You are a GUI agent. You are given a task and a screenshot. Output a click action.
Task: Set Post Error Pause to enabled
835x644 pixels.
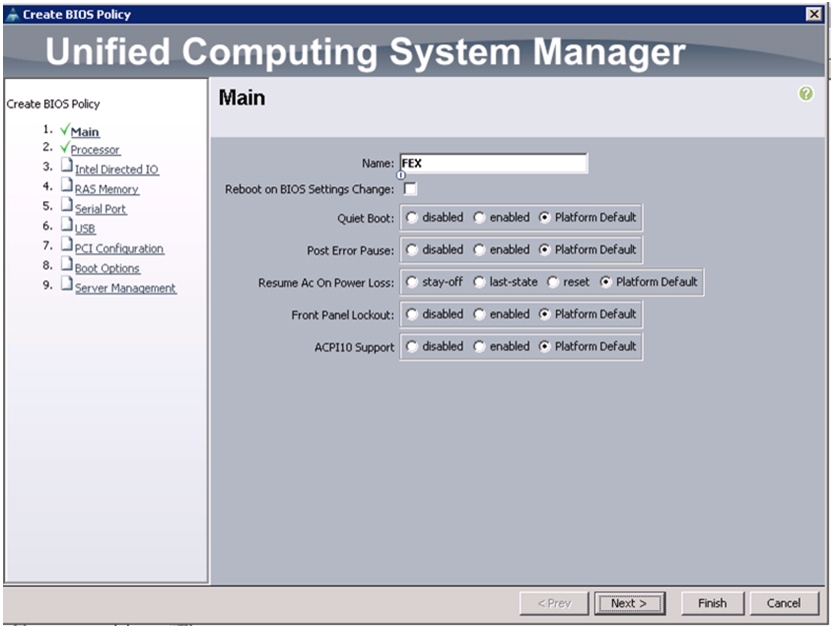pyautogui.click(x=479, y=250)
